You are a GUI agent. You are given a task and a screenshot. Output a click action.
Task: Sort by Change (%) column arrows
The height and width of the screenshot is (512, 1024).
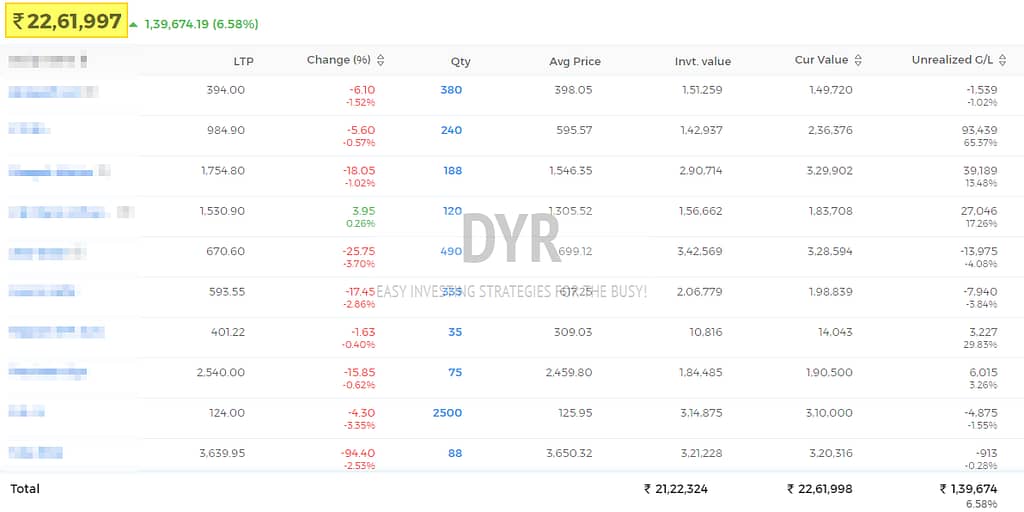[x=381, y=61]
